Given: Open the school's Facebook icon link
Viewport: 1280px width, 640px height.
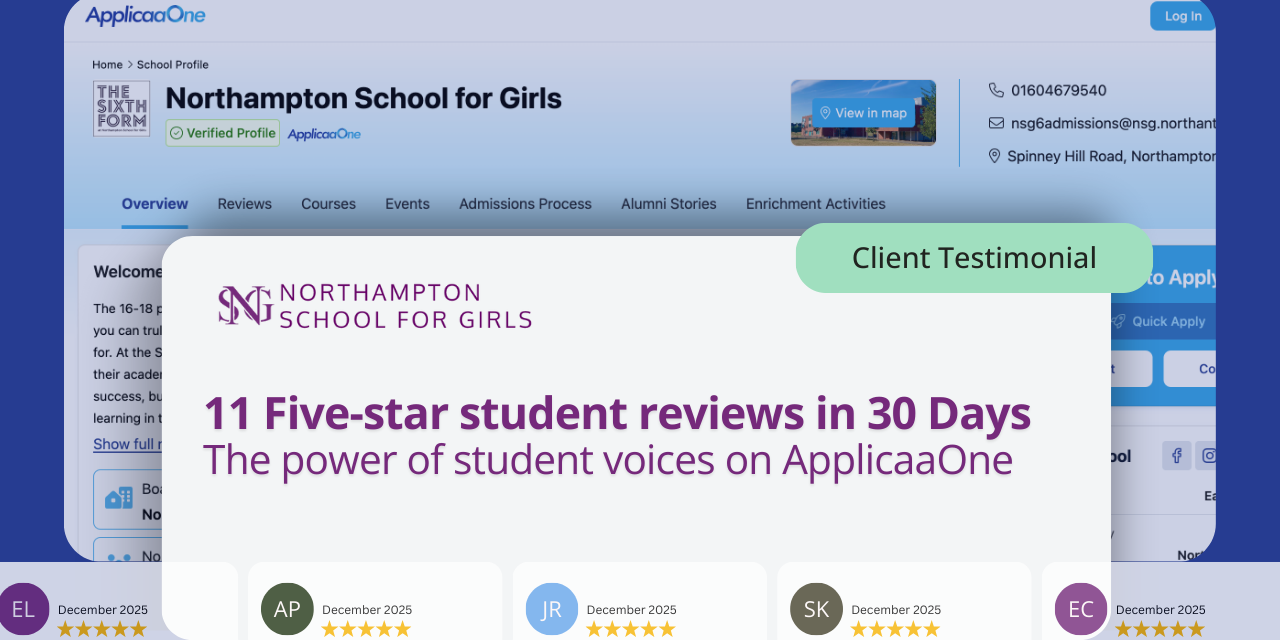Looking at the screenshot, I should [1176, 456].
